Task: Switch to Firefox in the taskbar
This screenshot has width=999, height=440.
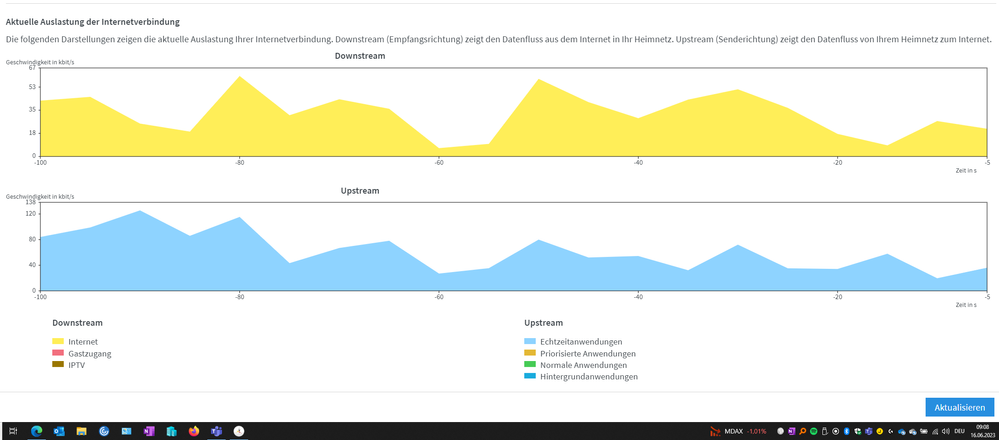Action: click(x=194, y=431)
